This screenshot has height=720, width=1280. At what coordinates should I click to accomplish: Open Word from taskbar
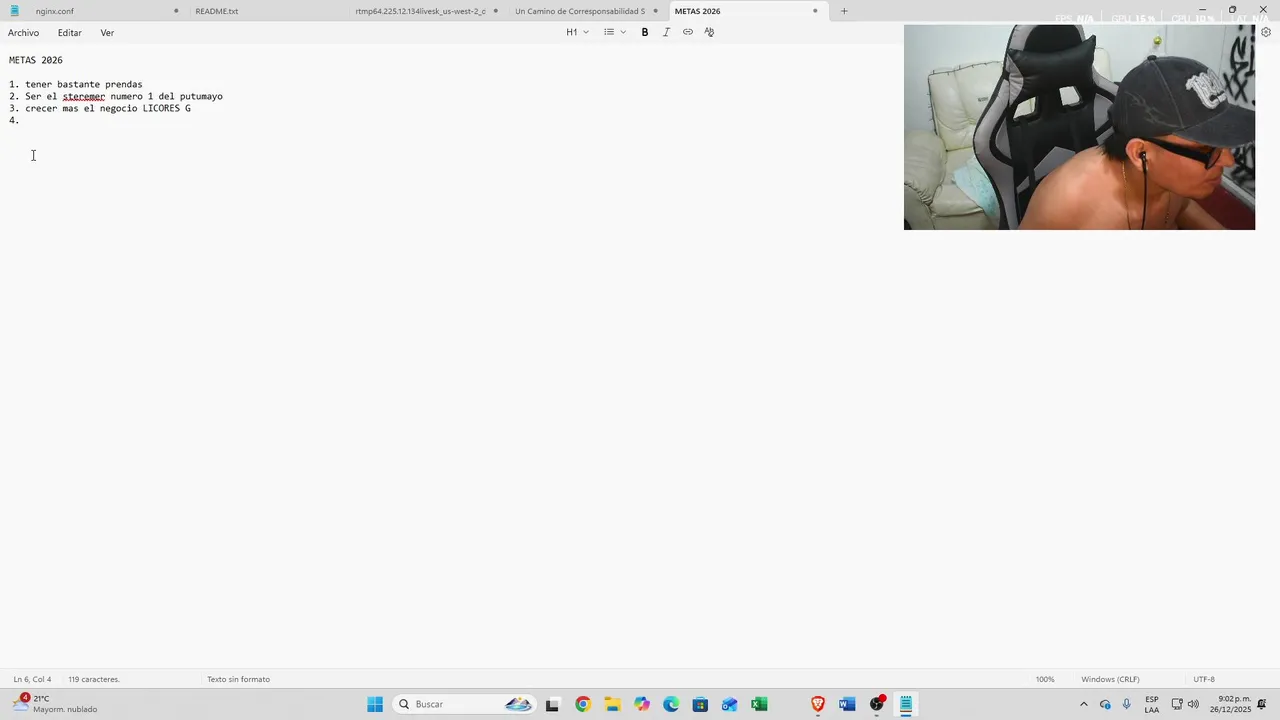click(847, 704)
